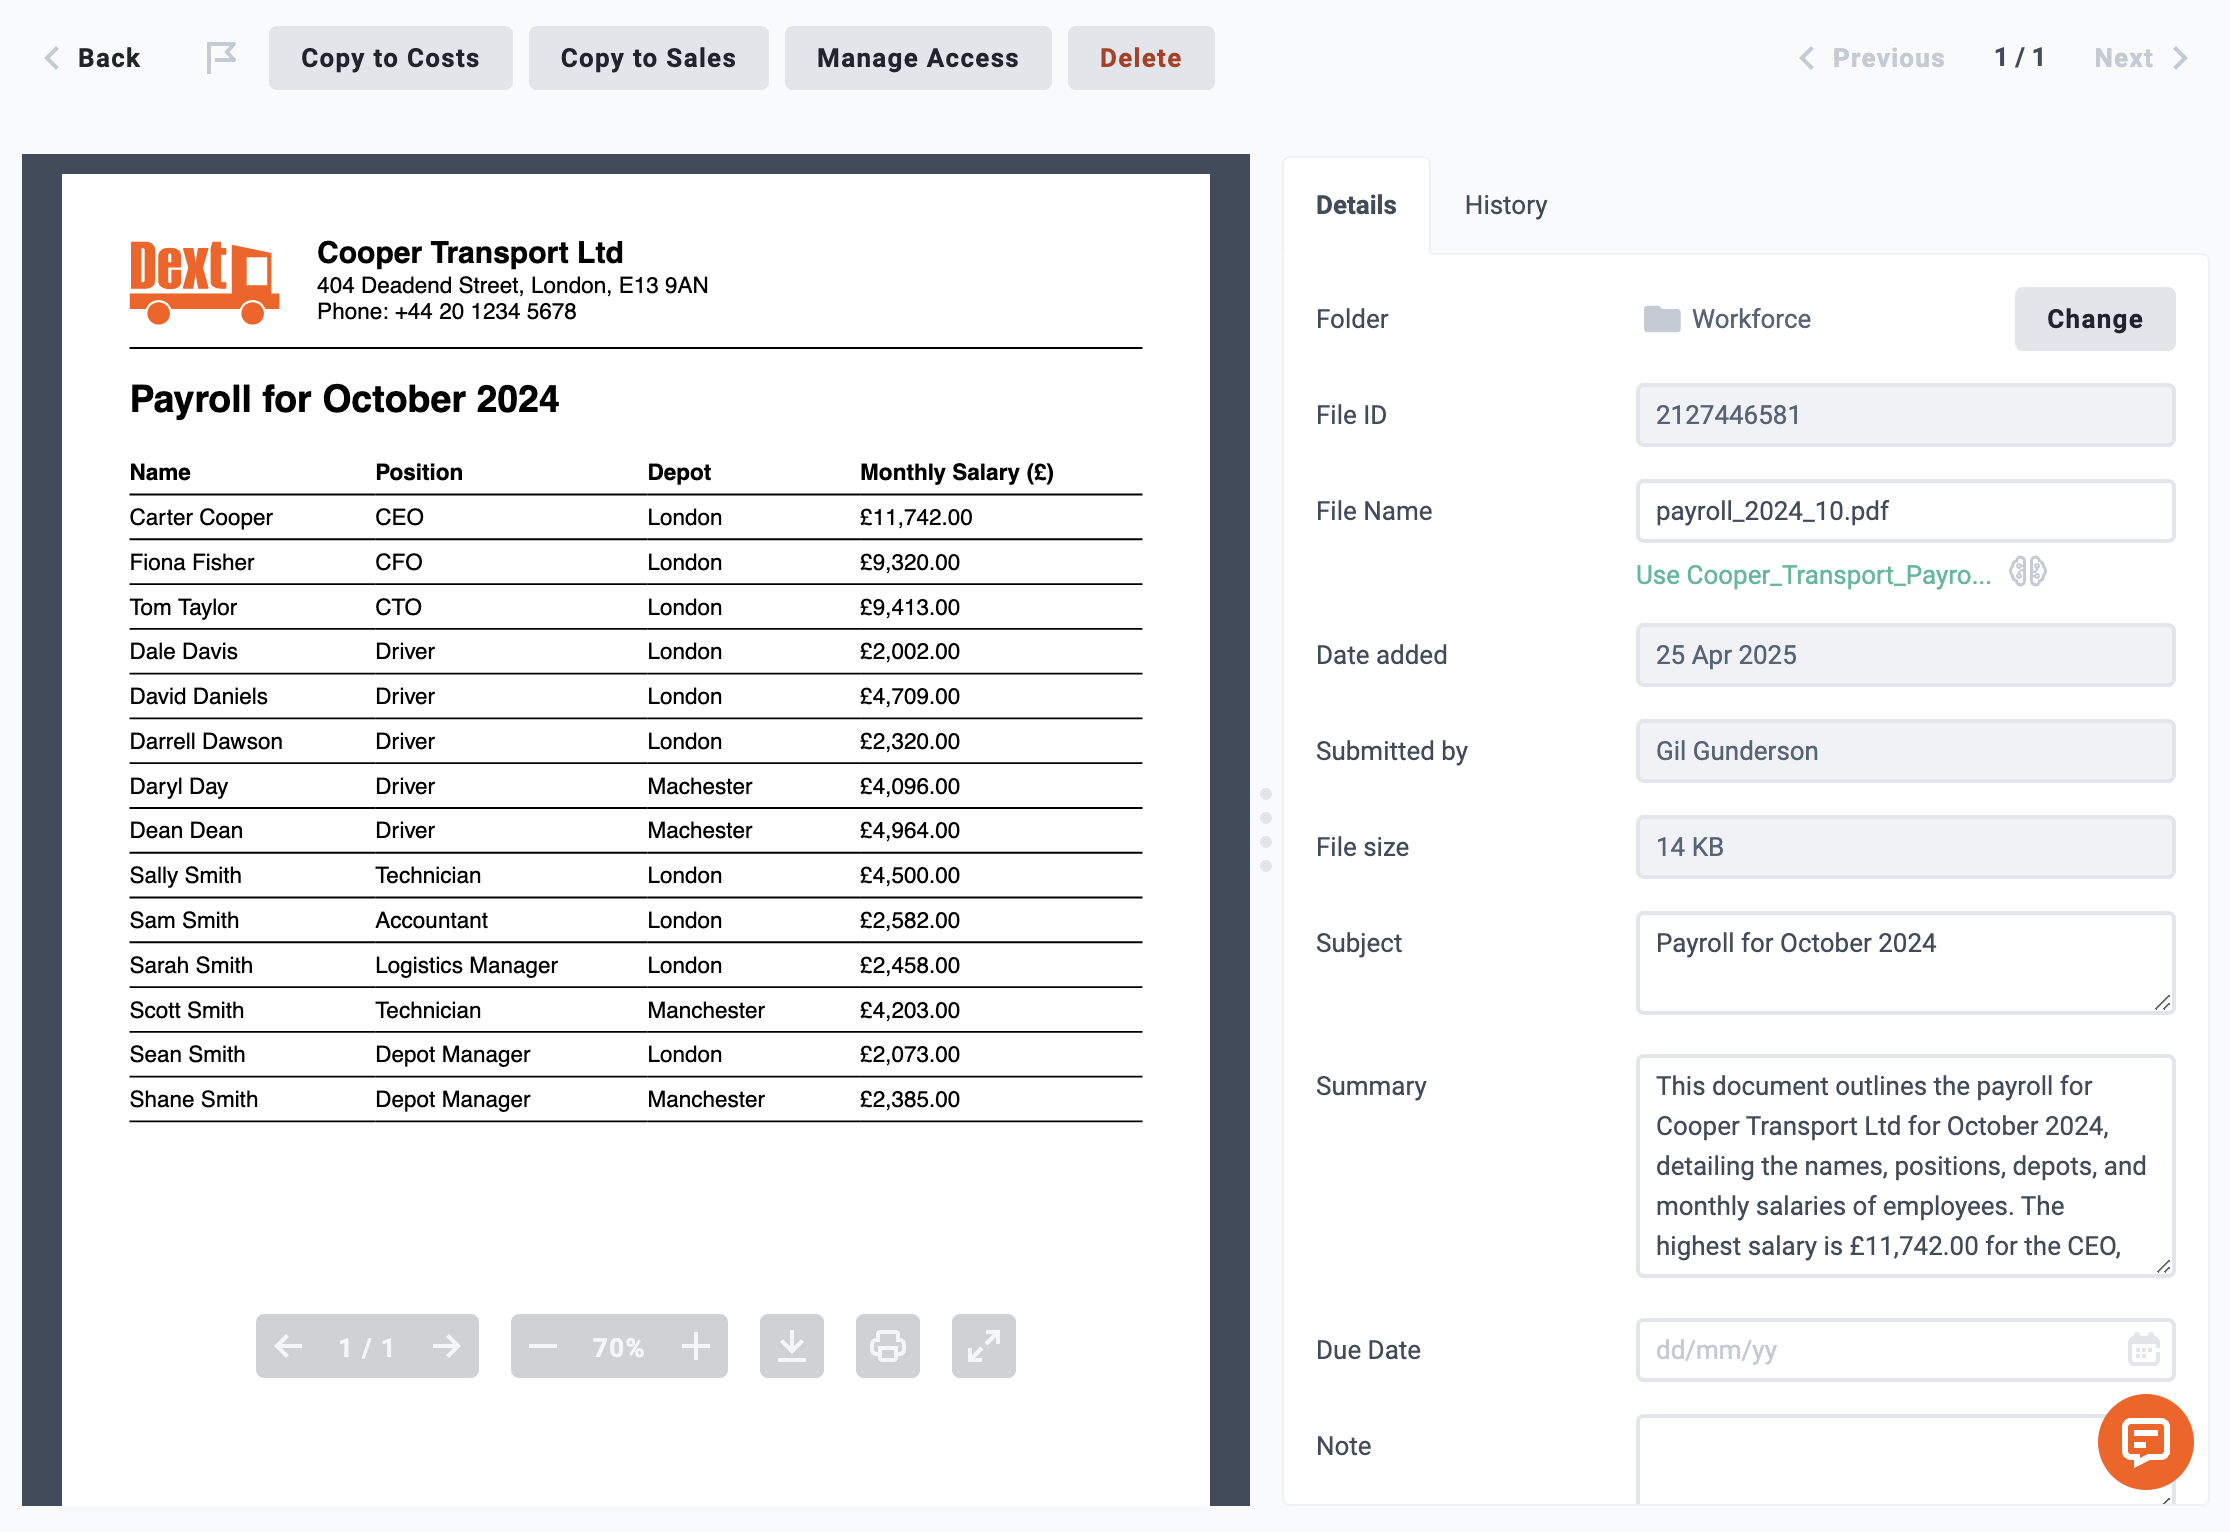
Task: Click the 'Shane Smith' name cell
Action: [194, 1099]
